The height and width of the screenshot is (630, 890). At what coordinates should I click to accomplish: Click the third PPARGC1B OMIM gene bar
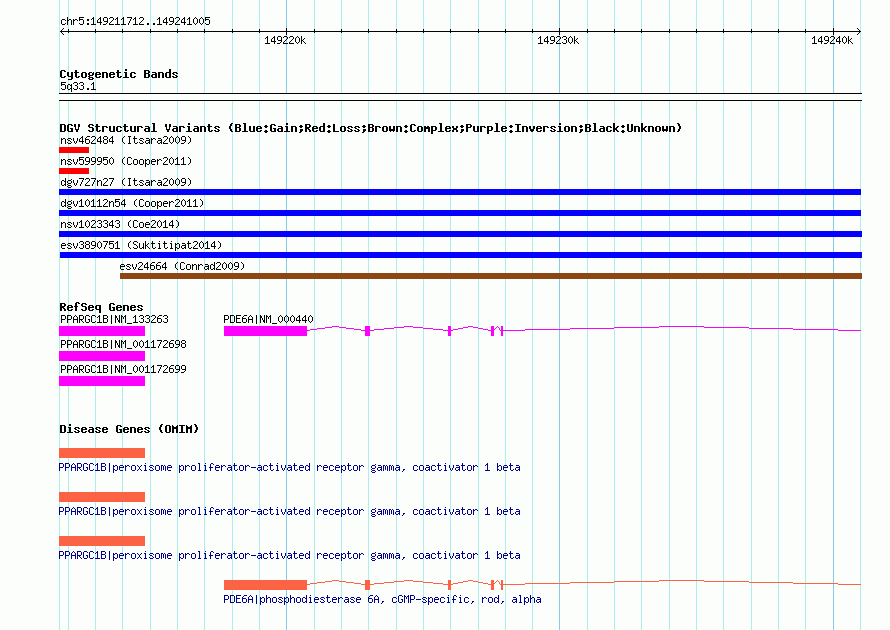pos(102,541)
